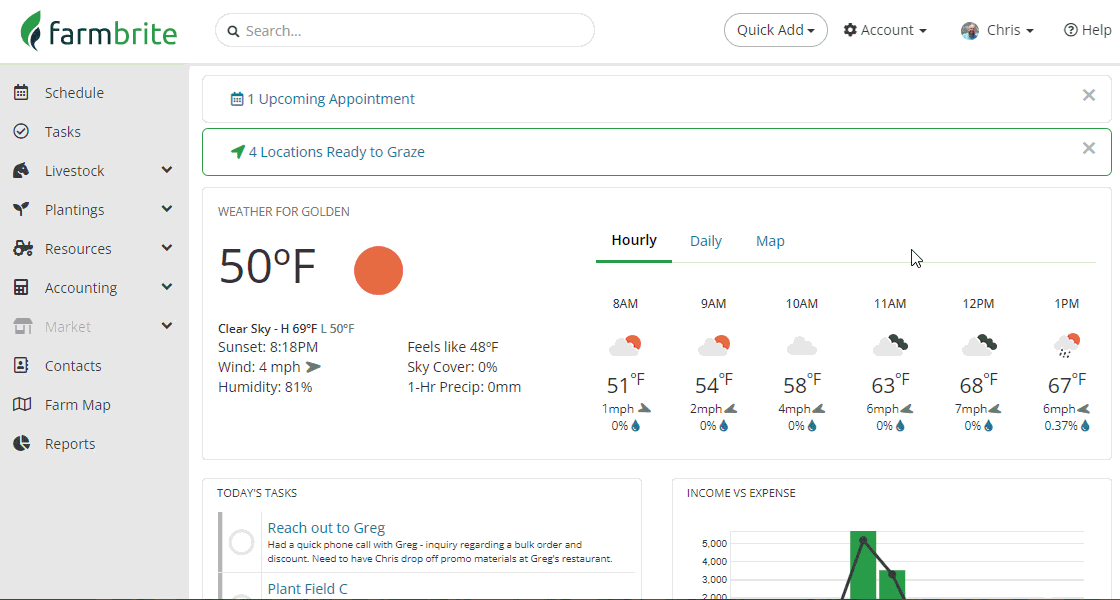
Task: Expand the Livestock submenu chevron
Action: [x=167, y=171]
